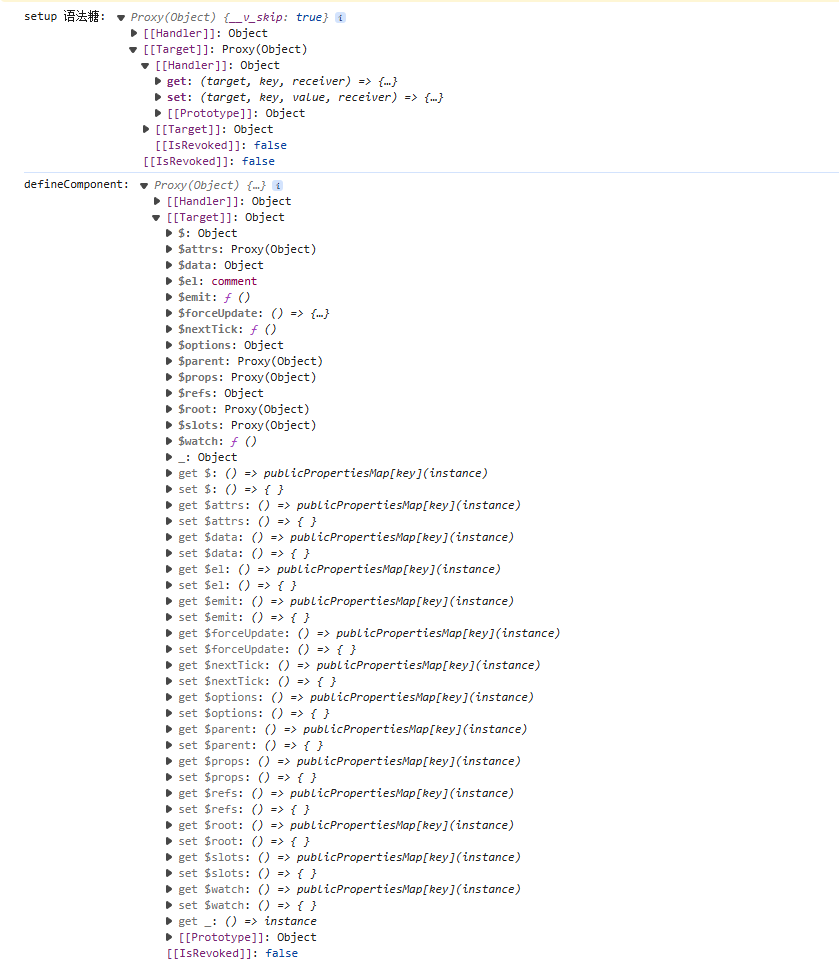839x965 pixels.
Task: Expand the 'get _: () => instance' entry
Action: pyautogui.click(x=169, y=922)
